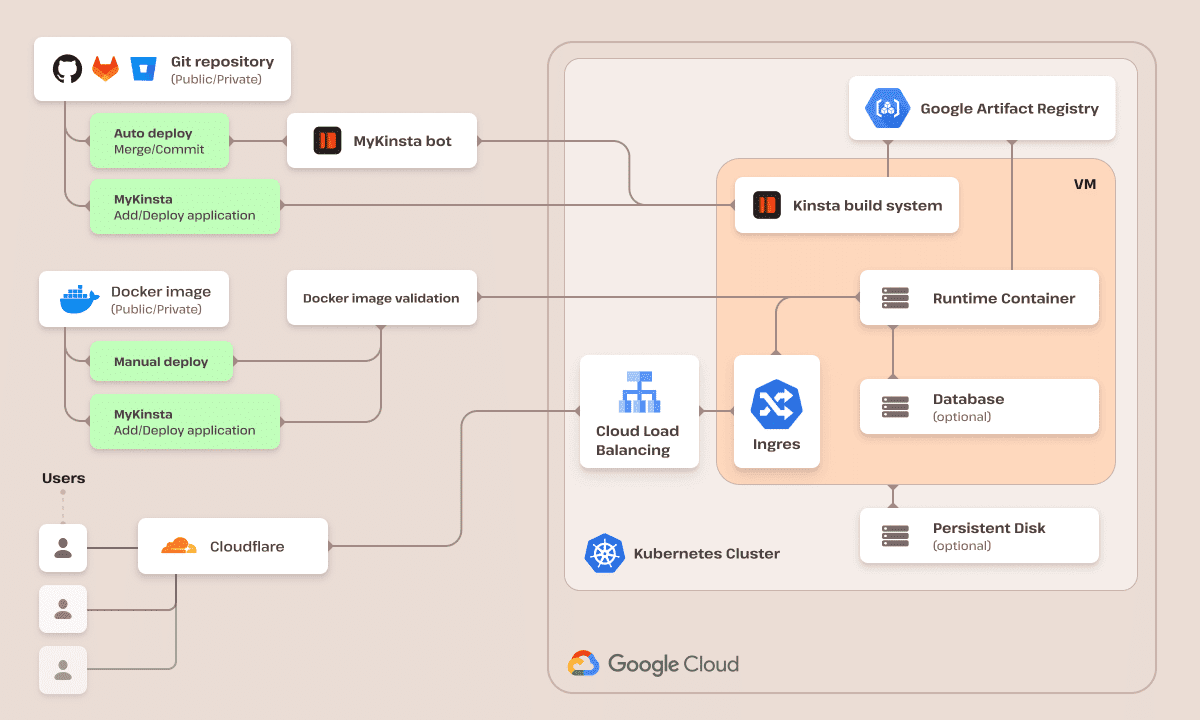The width and height of the screenshot is (1200, 720).
Task: Click the GitHub icon in Git repository card
Action: pyautogui.click(x=65, y=68)
